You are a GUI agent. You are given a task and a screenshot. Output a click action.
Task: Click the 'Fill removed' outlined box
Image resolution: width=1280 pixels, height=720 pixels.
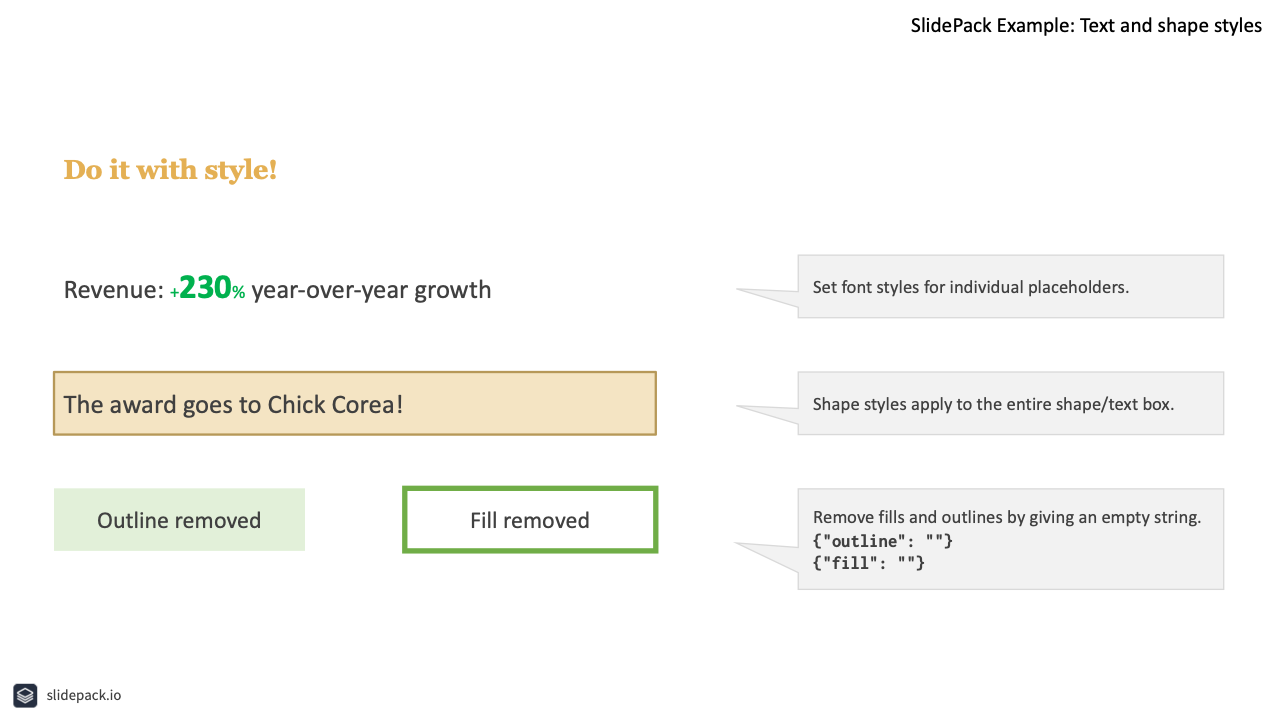pos(530,520)
